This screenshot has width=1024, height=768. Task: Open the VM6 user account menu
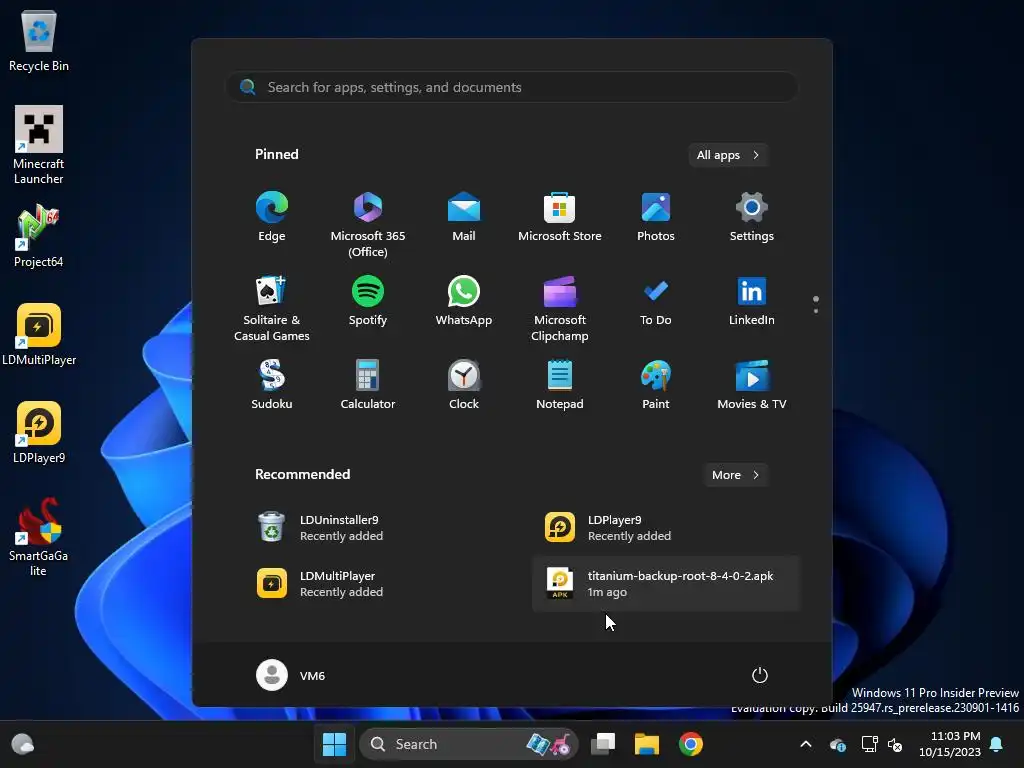coord(291,675)
